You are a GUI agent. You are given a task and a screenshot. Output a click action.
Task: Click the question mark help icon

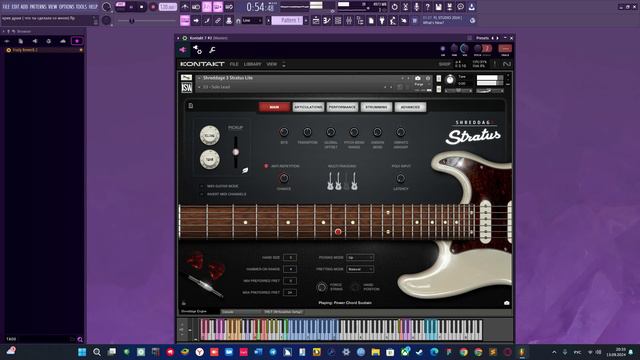point(427,7)
